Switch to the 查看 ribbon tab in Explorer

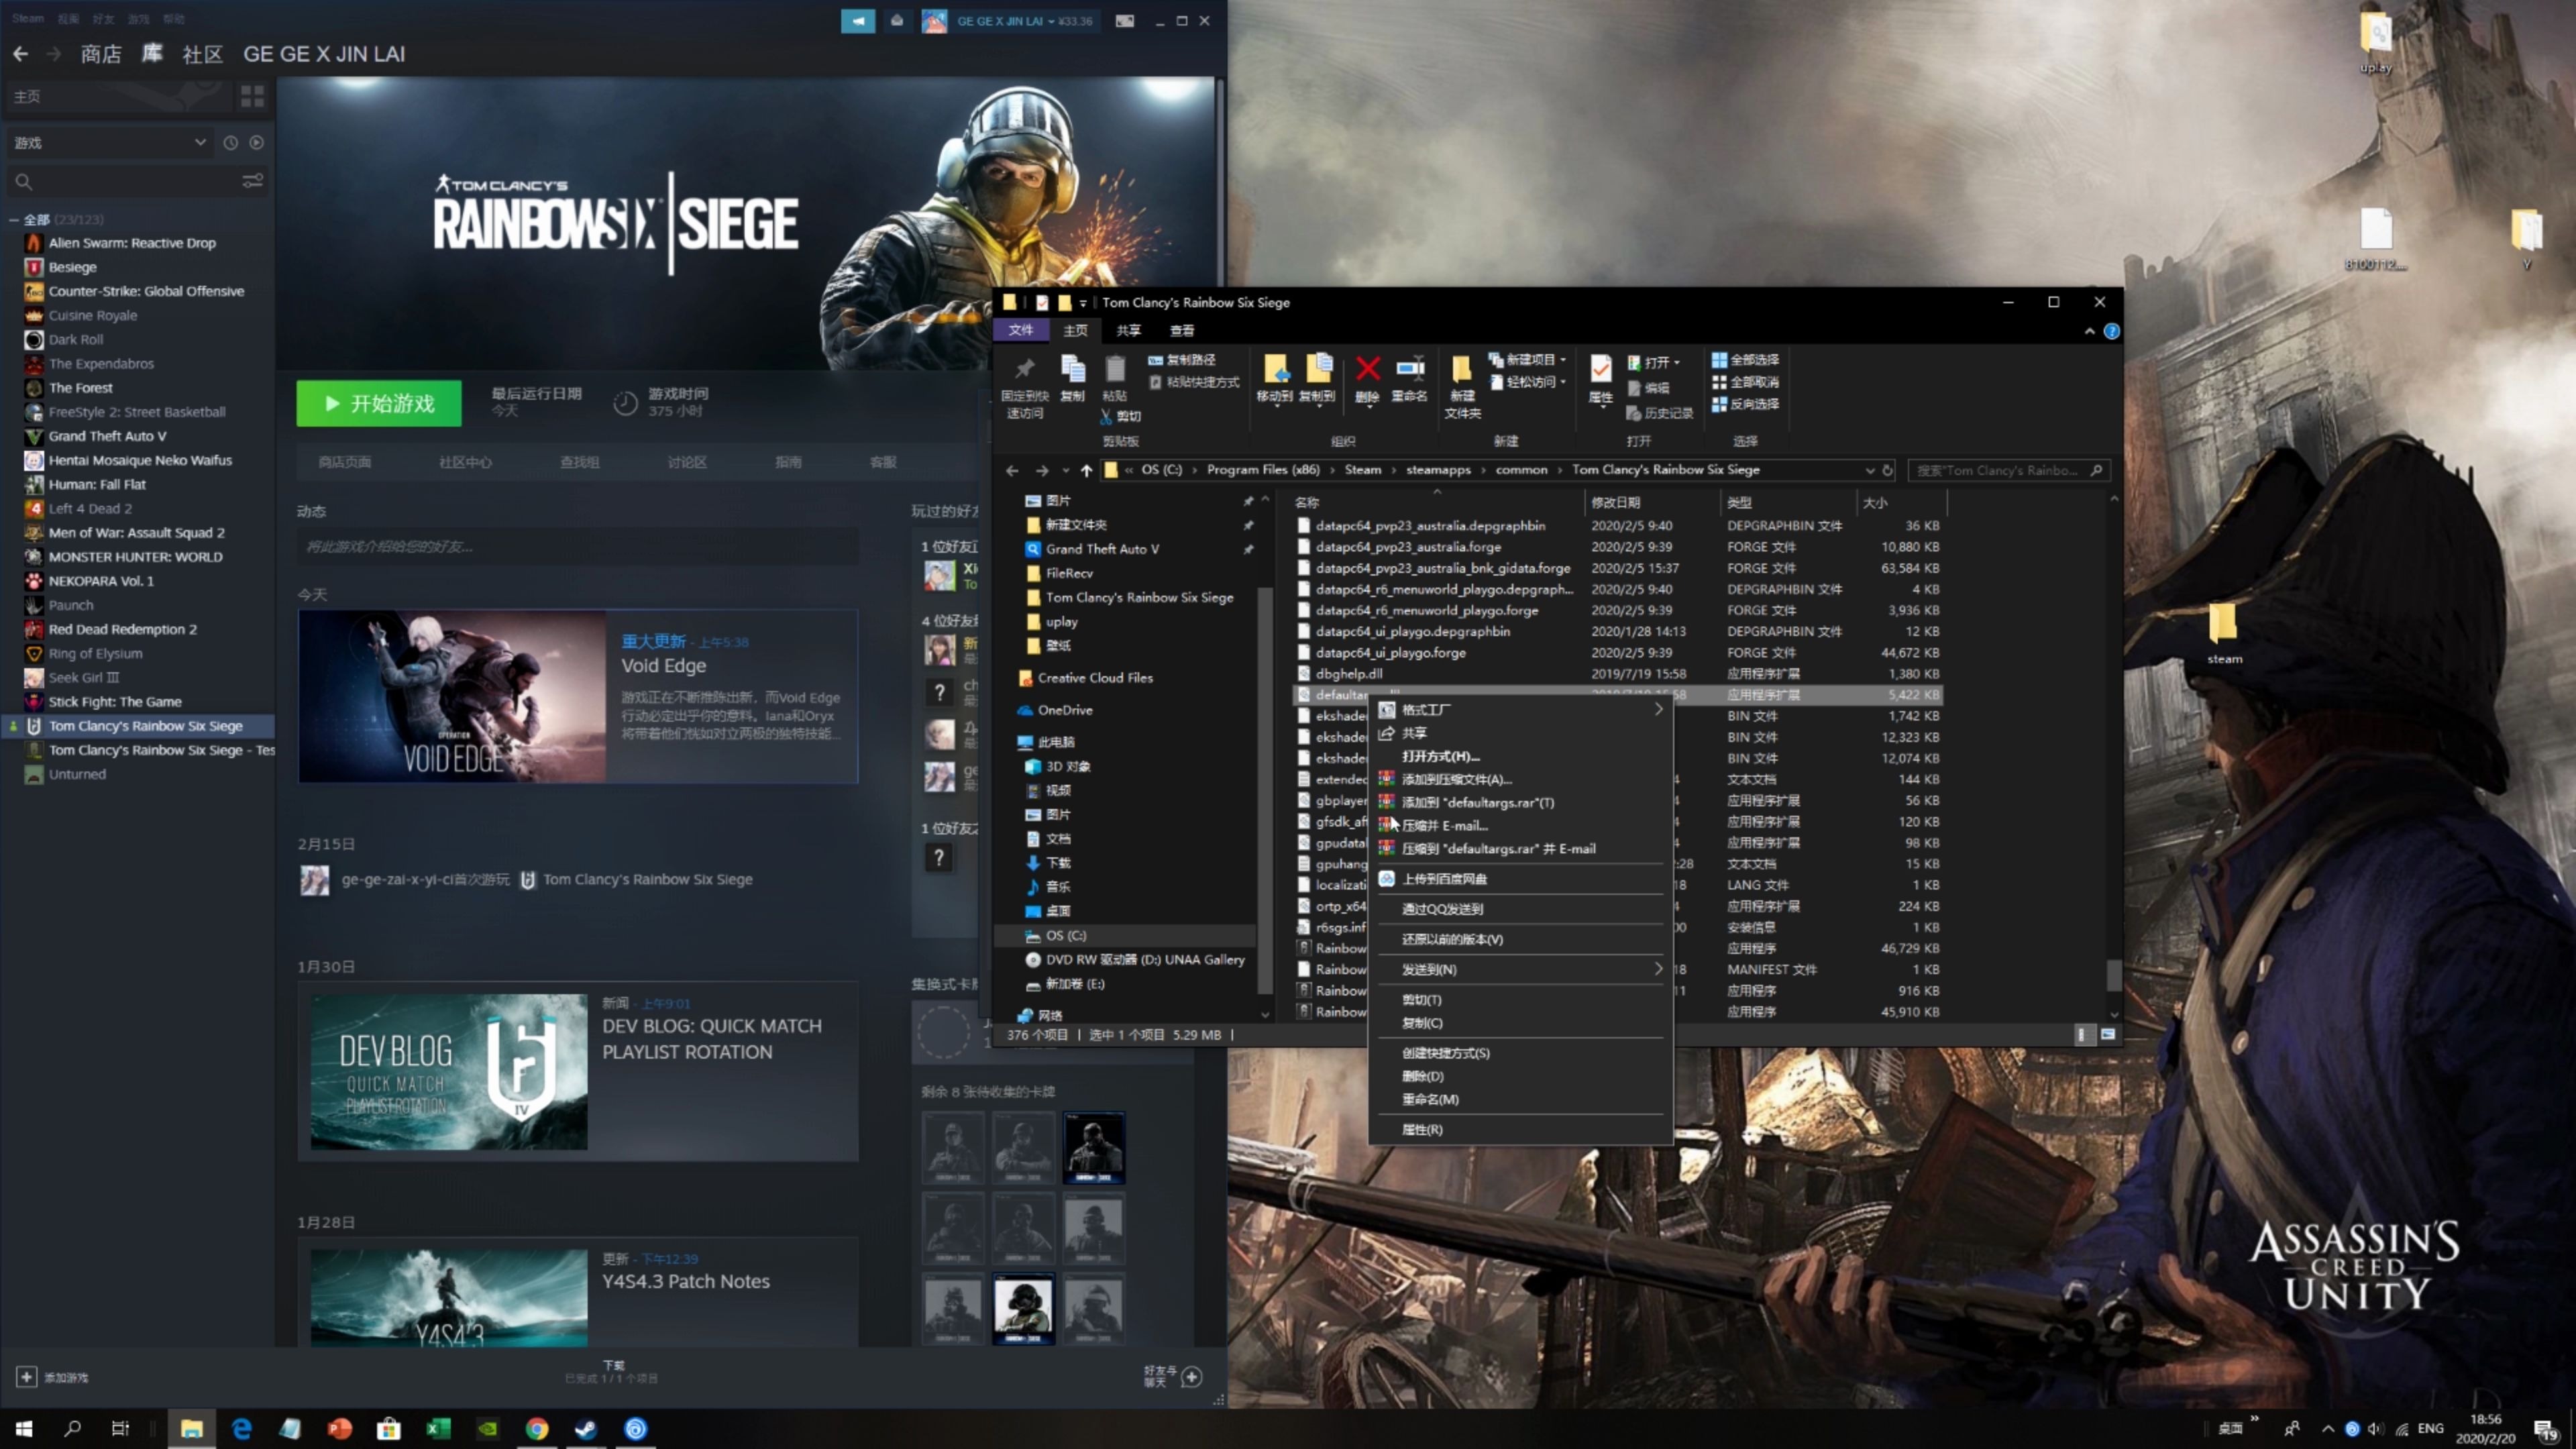[x=1182, y=331]
